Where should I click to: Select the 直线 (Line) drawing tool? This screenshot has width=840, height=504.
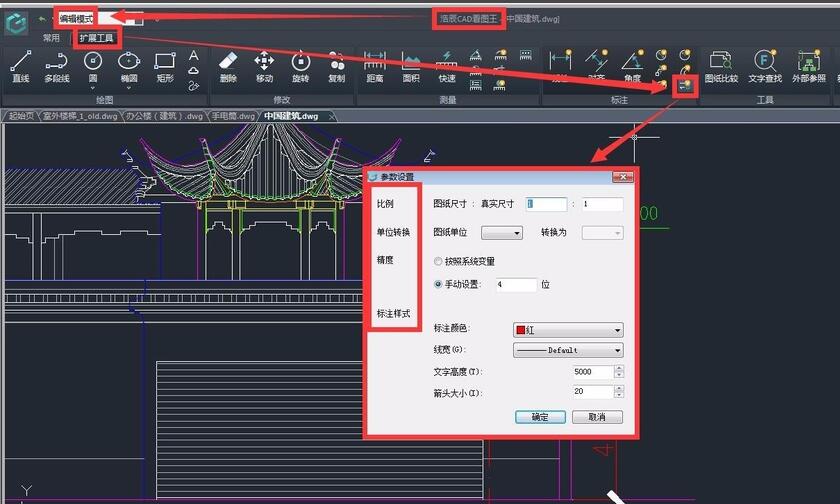[20, 66]
